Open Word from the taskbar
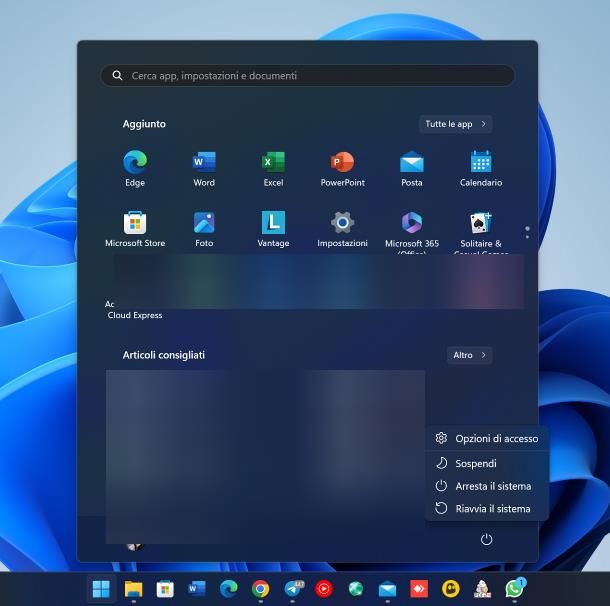Screen dimensions: 610x606 (x=197, y=588)
